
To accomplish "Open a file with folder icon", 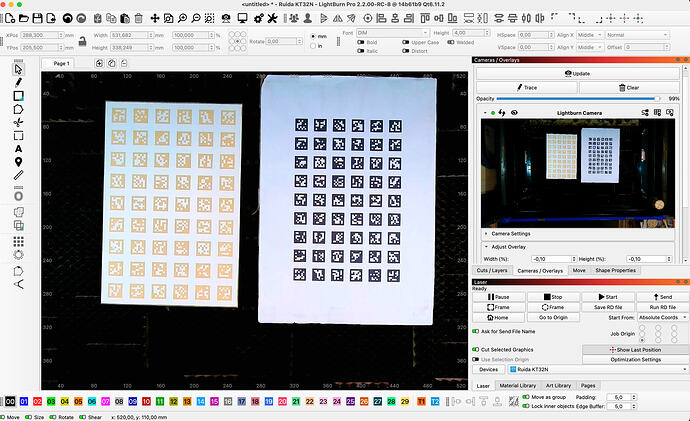I will pyautogui.click(x=24, y=18).
